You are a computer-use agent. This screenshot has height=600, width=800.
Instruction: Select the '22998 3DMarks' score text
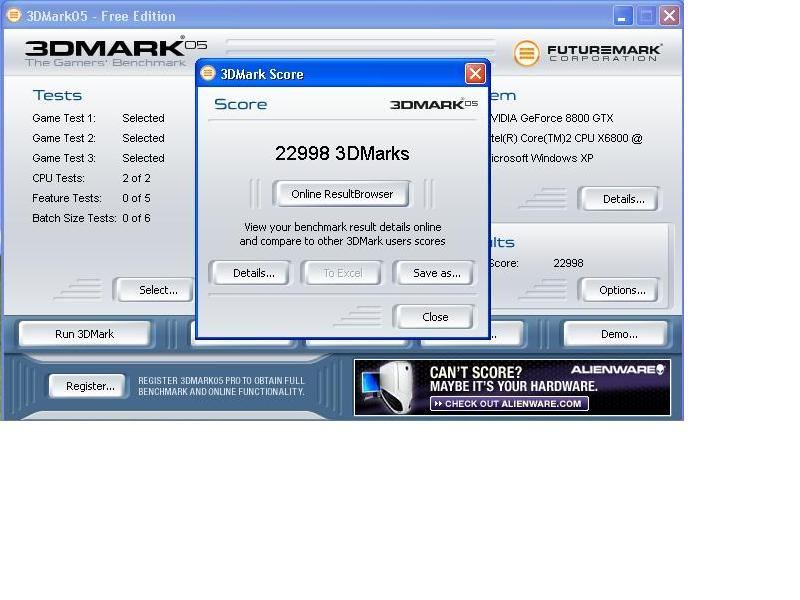coord(342,153)
